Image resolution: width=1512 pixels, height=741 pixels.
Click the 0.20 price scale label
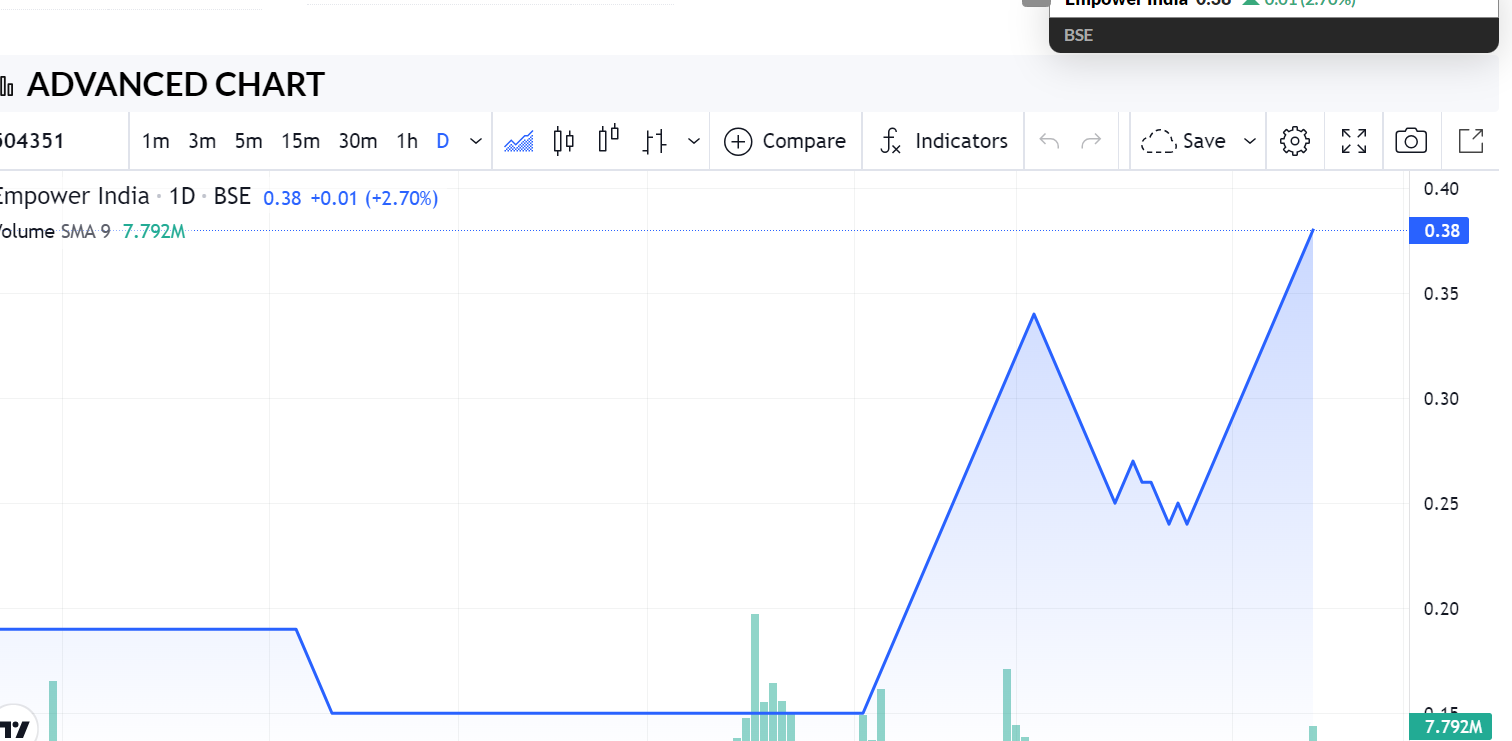[1439, 609]
